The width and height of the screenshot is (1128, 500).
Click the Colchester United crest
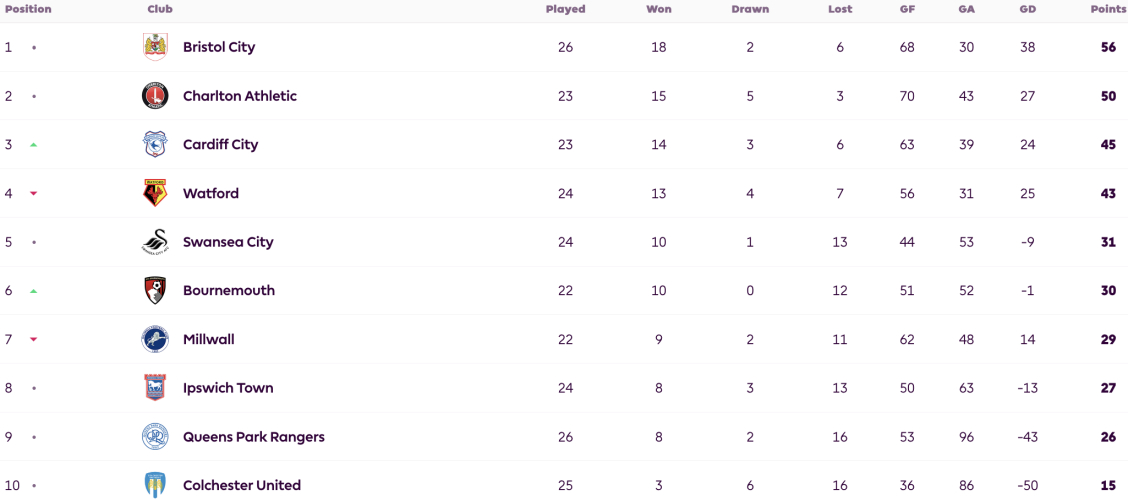pyautogui.click(x=155, y=485)
